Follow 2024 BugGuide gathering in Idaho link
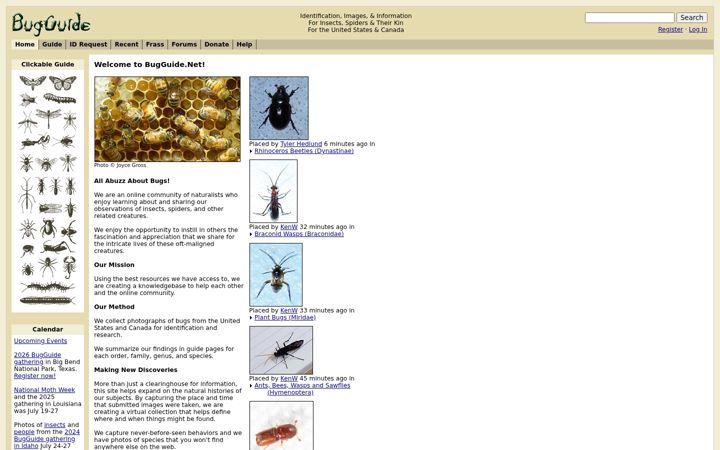This screenshot has height=450, width=720. coord(46,439)
